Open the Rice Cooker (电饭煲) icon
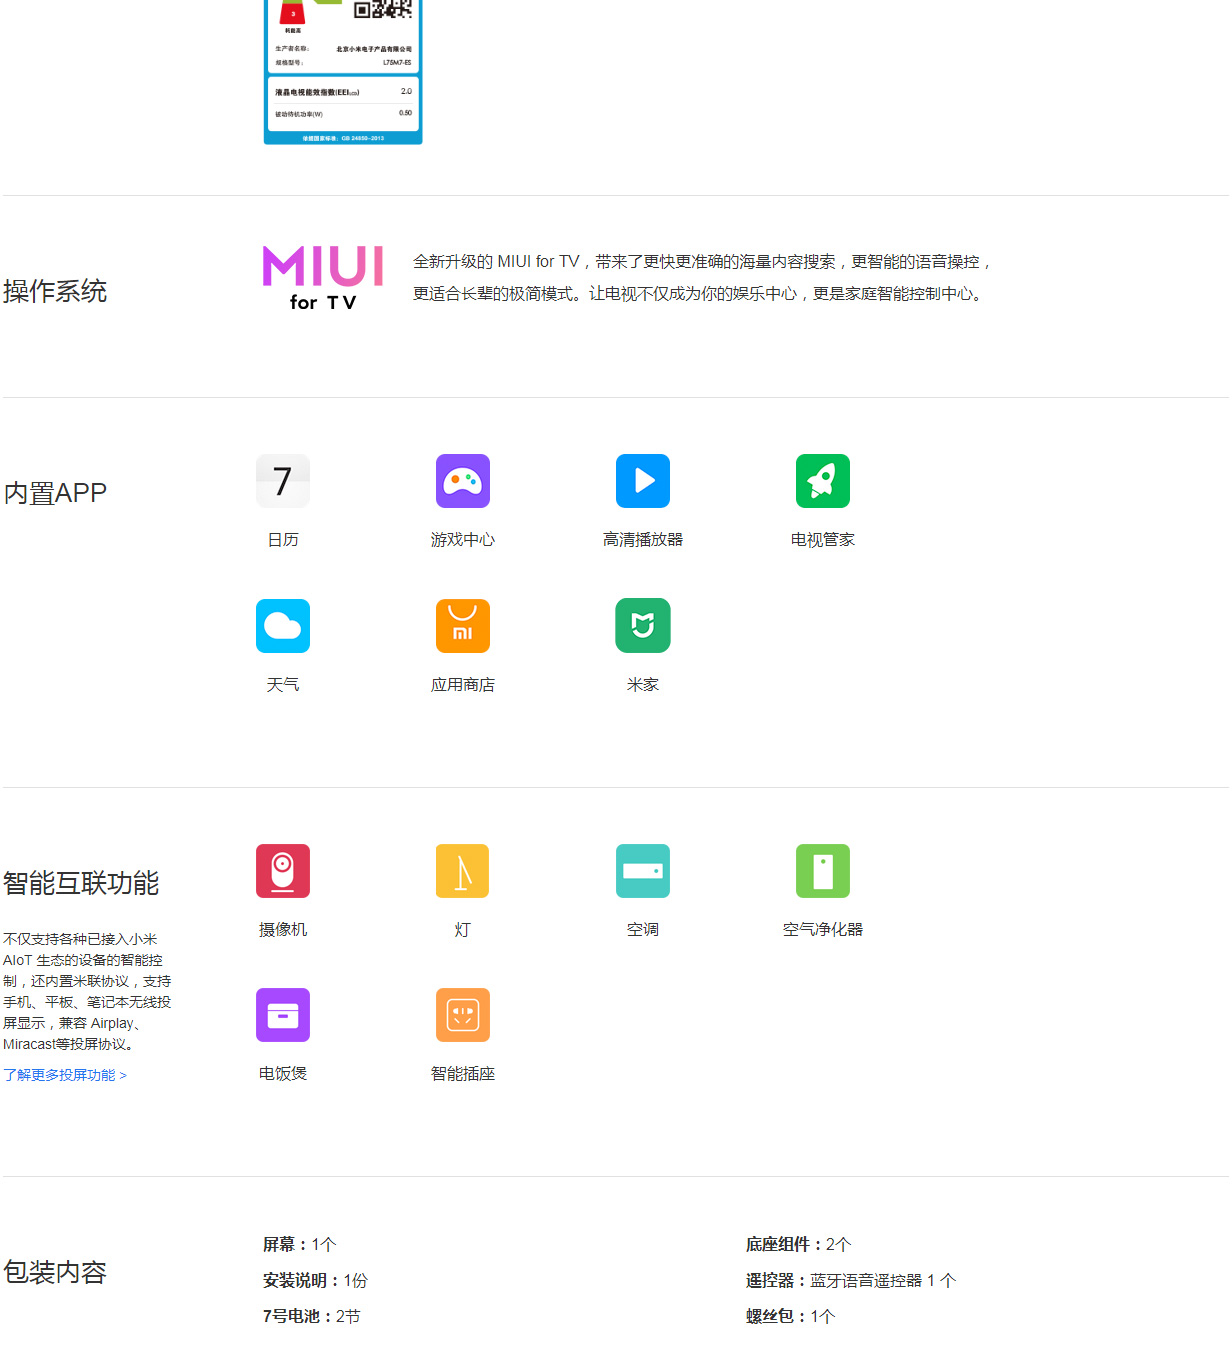This screenshot has height=1366, width=1232. click(x=283, y=1015)
